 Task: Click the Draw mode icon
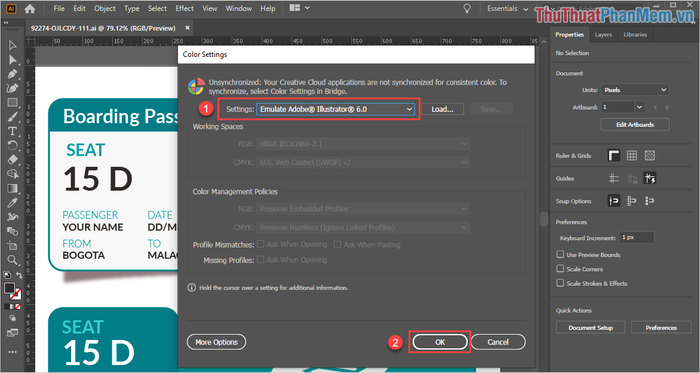pos(12,318)
